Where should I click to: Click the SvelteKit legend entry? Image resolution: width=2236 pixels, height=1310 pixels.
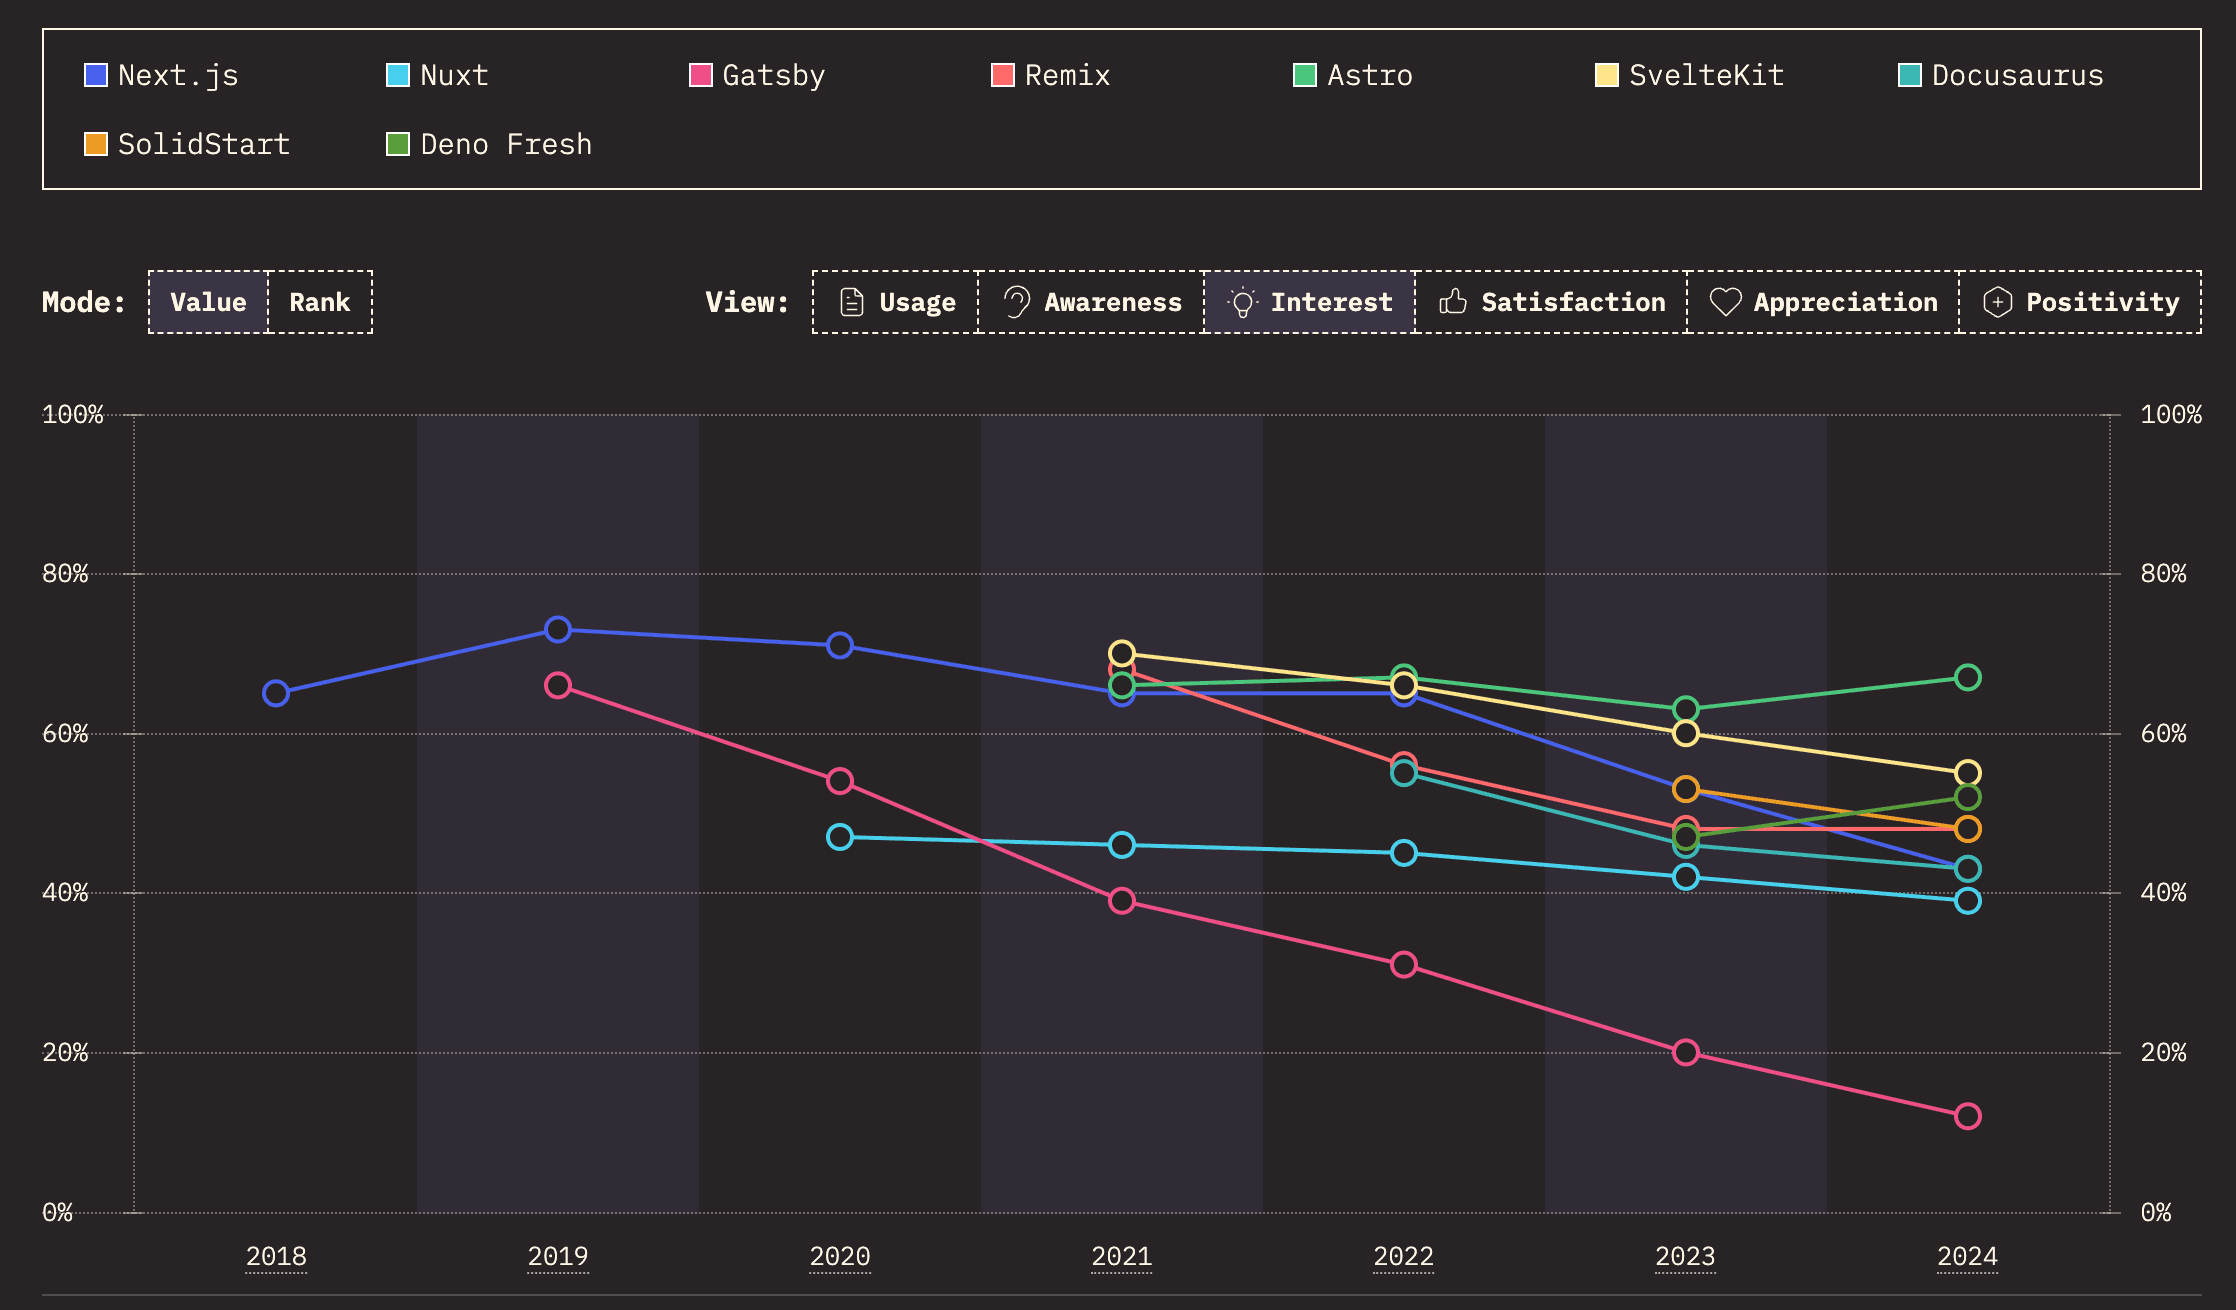[x=1690, y=75]
